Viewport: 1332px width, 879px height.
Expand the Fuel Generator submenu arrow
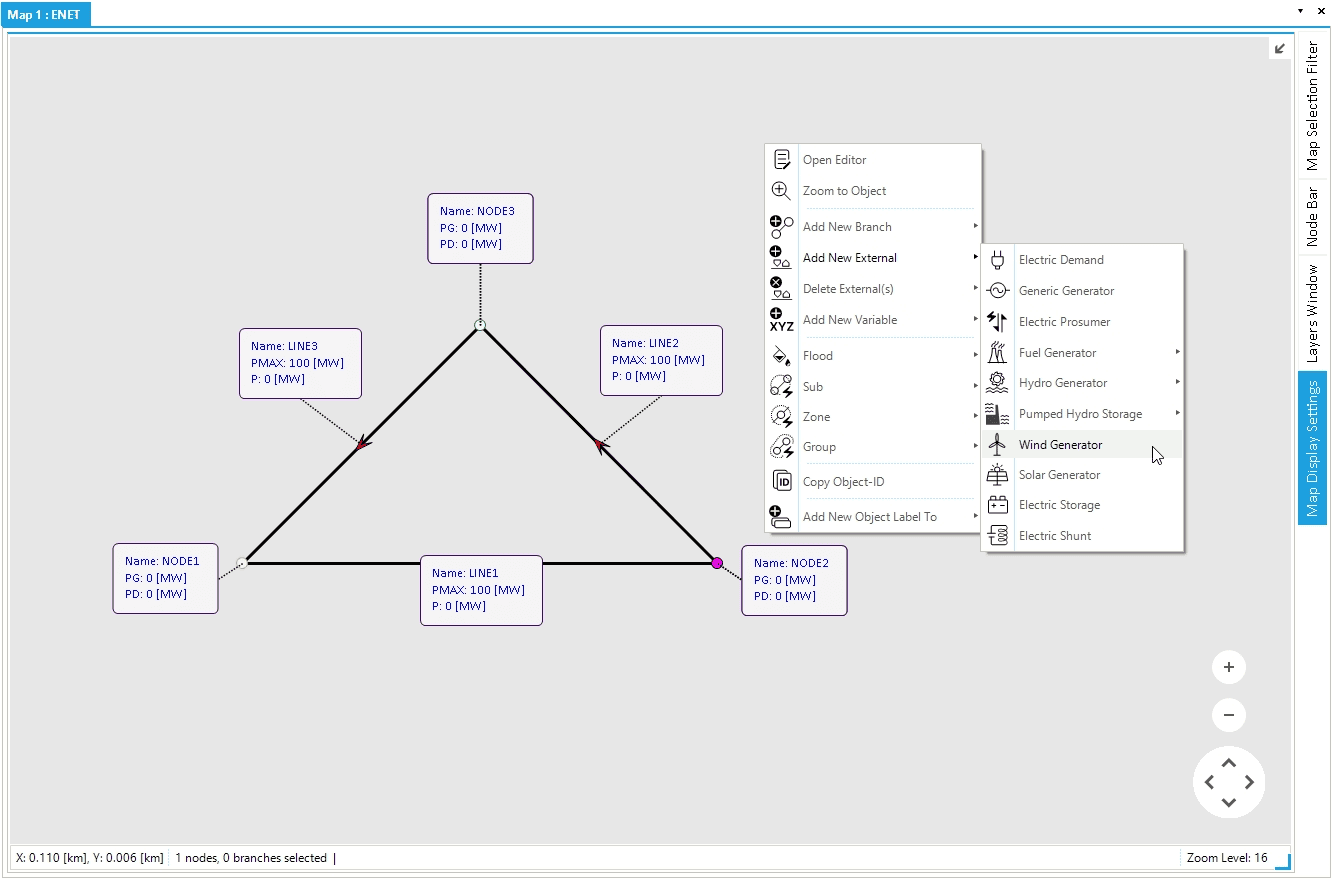point(1177,352)
